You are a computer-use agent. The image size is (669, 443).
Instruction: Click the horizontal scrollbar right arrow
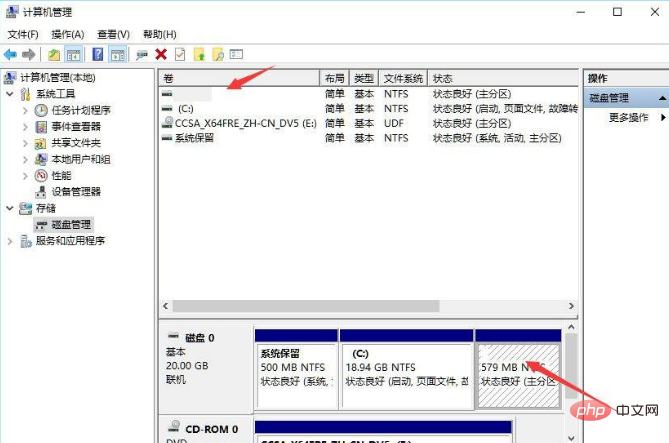[571, 306]
